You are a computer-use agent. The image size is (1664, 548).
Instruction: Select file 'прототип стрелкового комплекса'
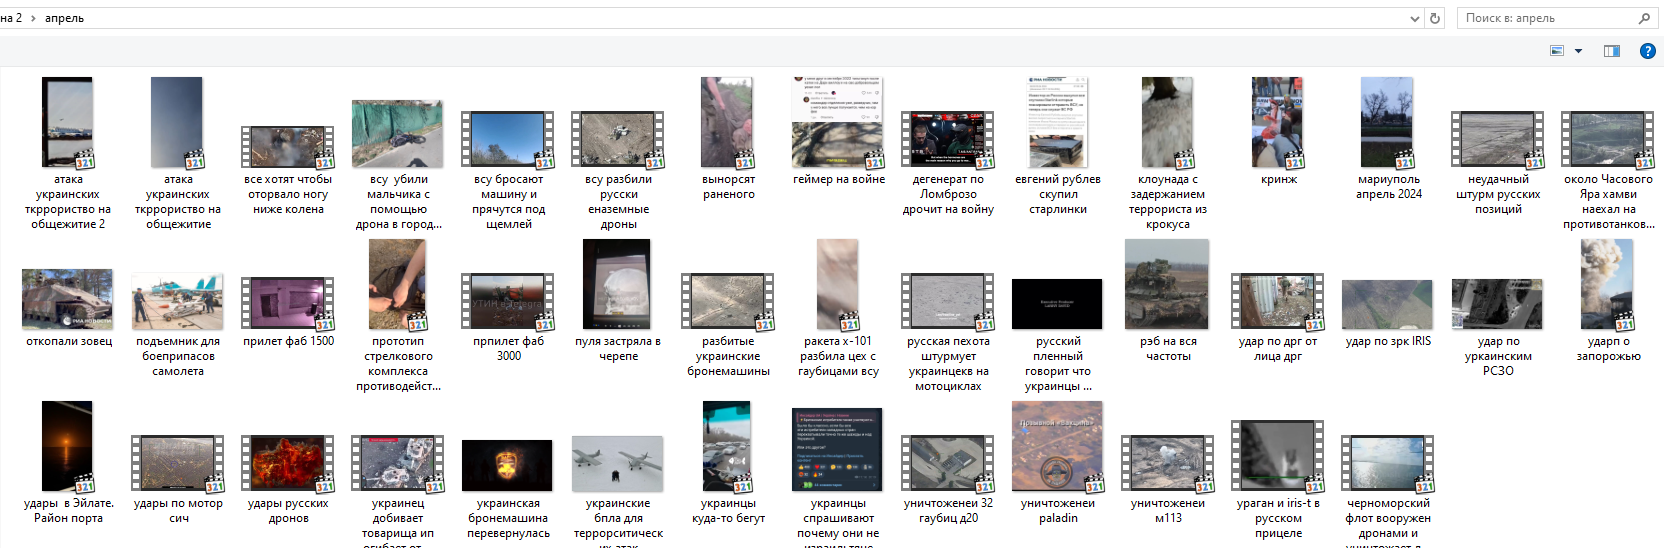[x=398, y=315]
